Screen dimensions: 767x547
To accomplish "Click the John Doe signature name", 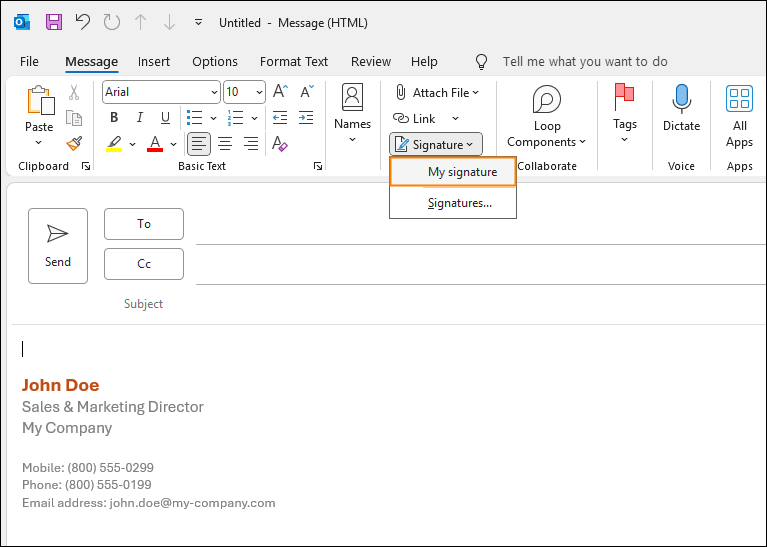I will pos(61,386).
